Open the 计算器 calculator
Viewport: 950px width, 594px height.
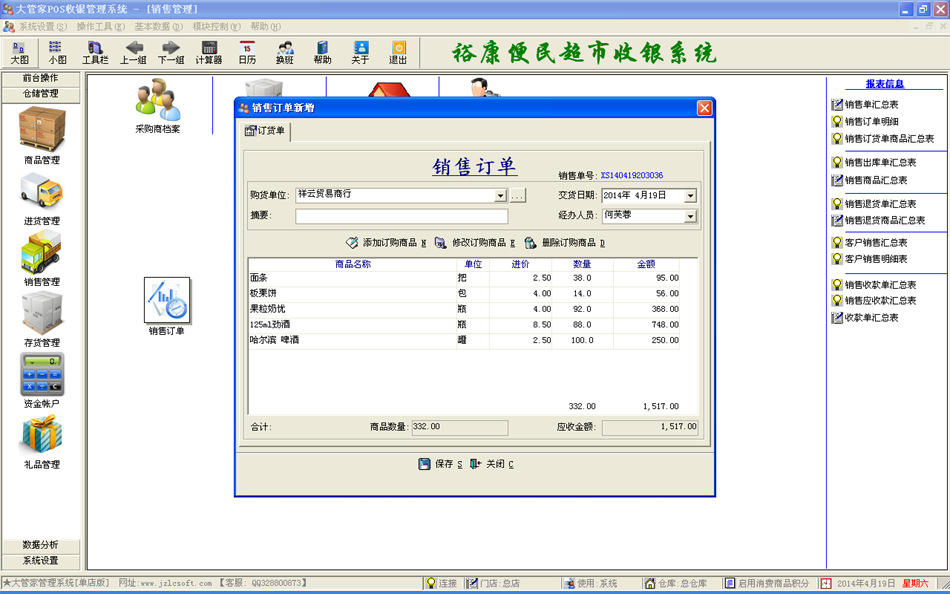click(x=209, y=53)
